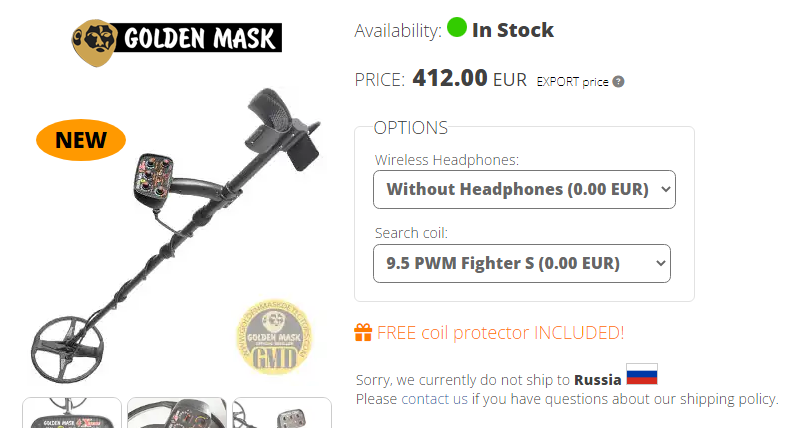The height and width of the screenshot is (428, 788).
Task: Click the search coil in the product photo
Action: tap(67, 349)
